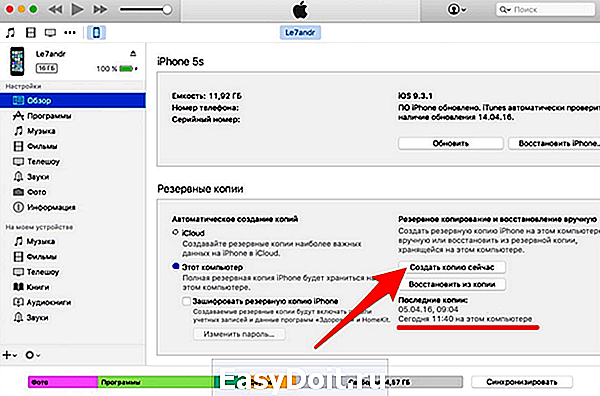600x396 pixels.
Task: Click the Номер телефона label
Action: 205,108
